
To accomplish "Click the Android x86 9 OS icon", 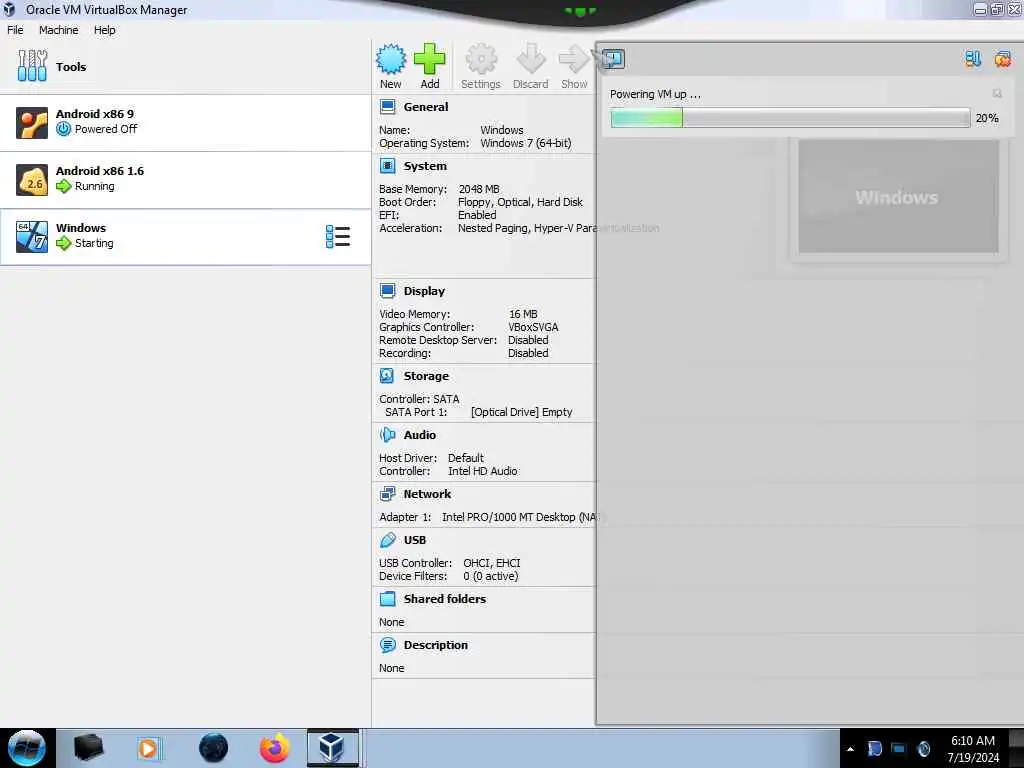I will point(32,123).
